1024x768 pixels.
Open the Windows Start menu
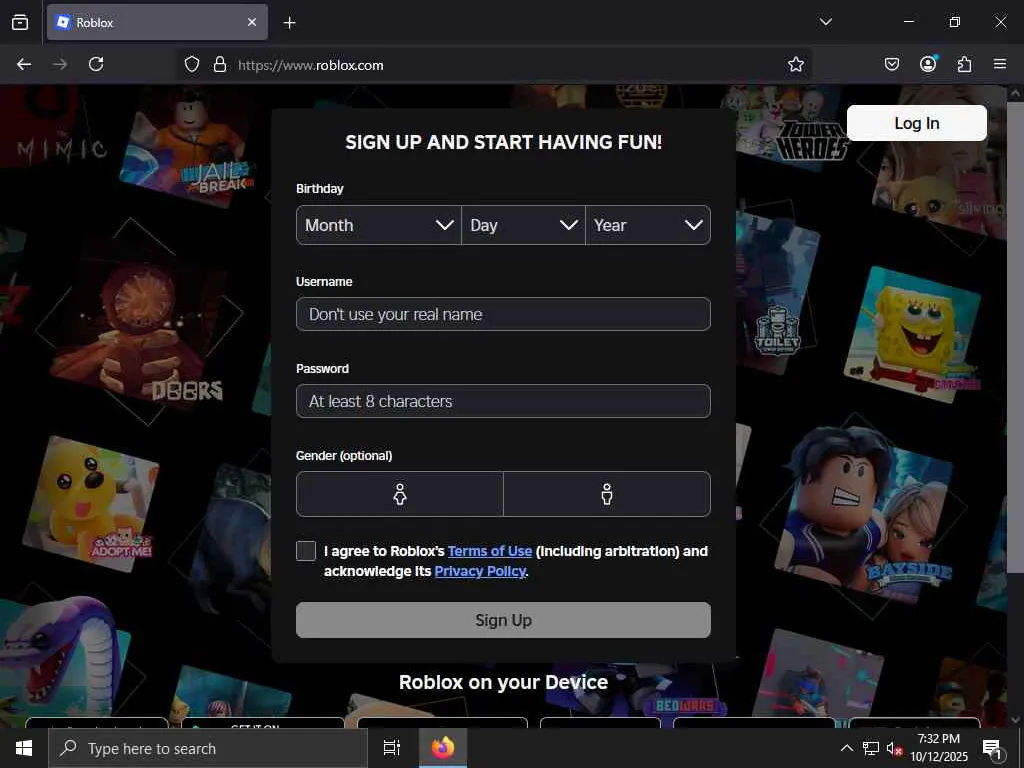pyautogui.click(x=24, y=748)
